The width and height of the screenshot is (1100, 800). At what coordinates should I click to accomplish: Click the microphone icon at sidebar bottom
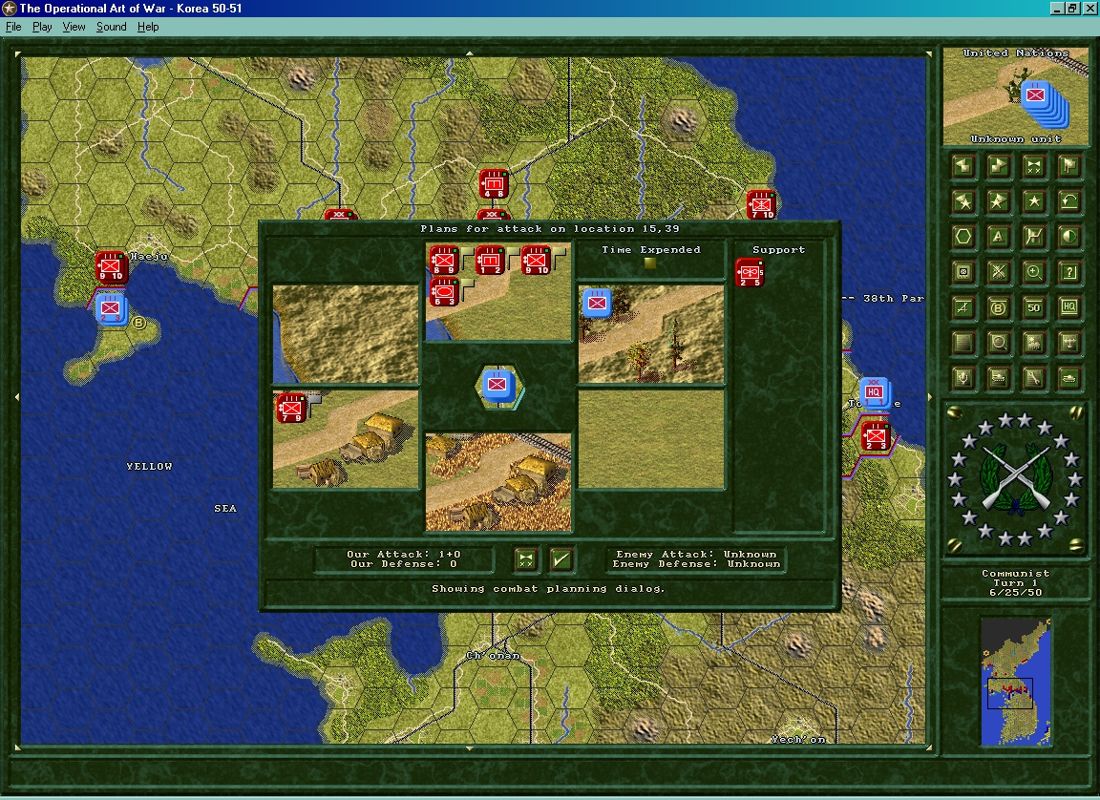point(963,377)
